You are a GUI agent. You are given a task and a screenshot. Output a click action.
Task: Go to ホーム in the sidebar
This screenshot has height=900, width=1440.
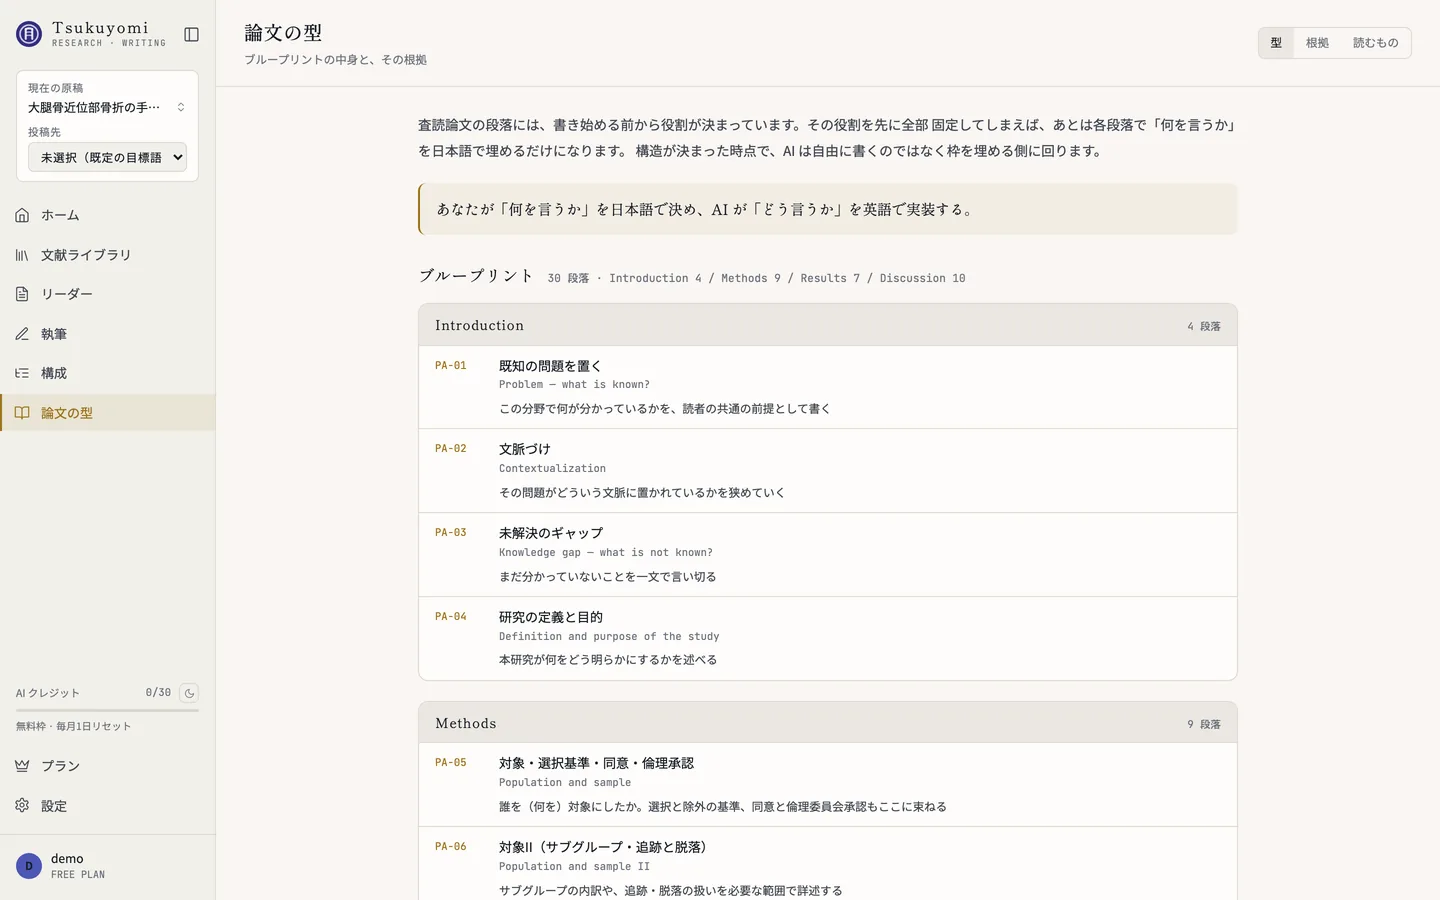point(107,215)
